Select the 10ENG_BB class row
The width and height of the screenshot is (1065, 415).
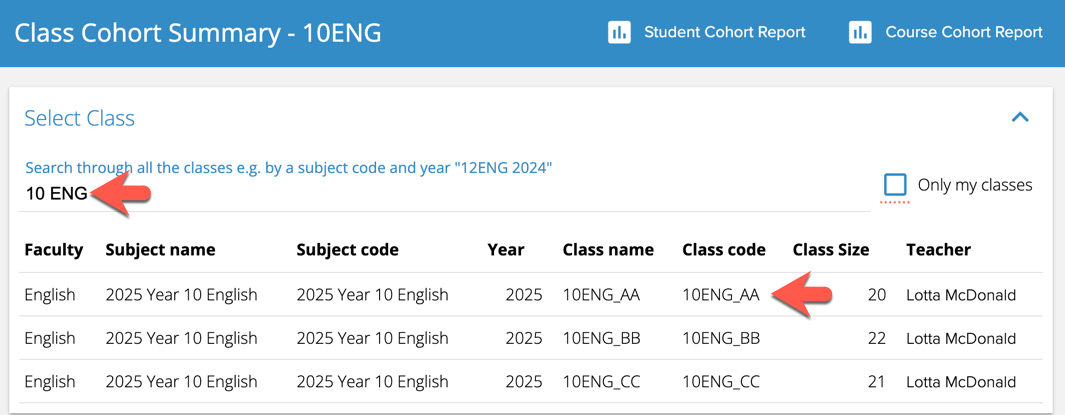pyautogui.click(x=601, y=338)
